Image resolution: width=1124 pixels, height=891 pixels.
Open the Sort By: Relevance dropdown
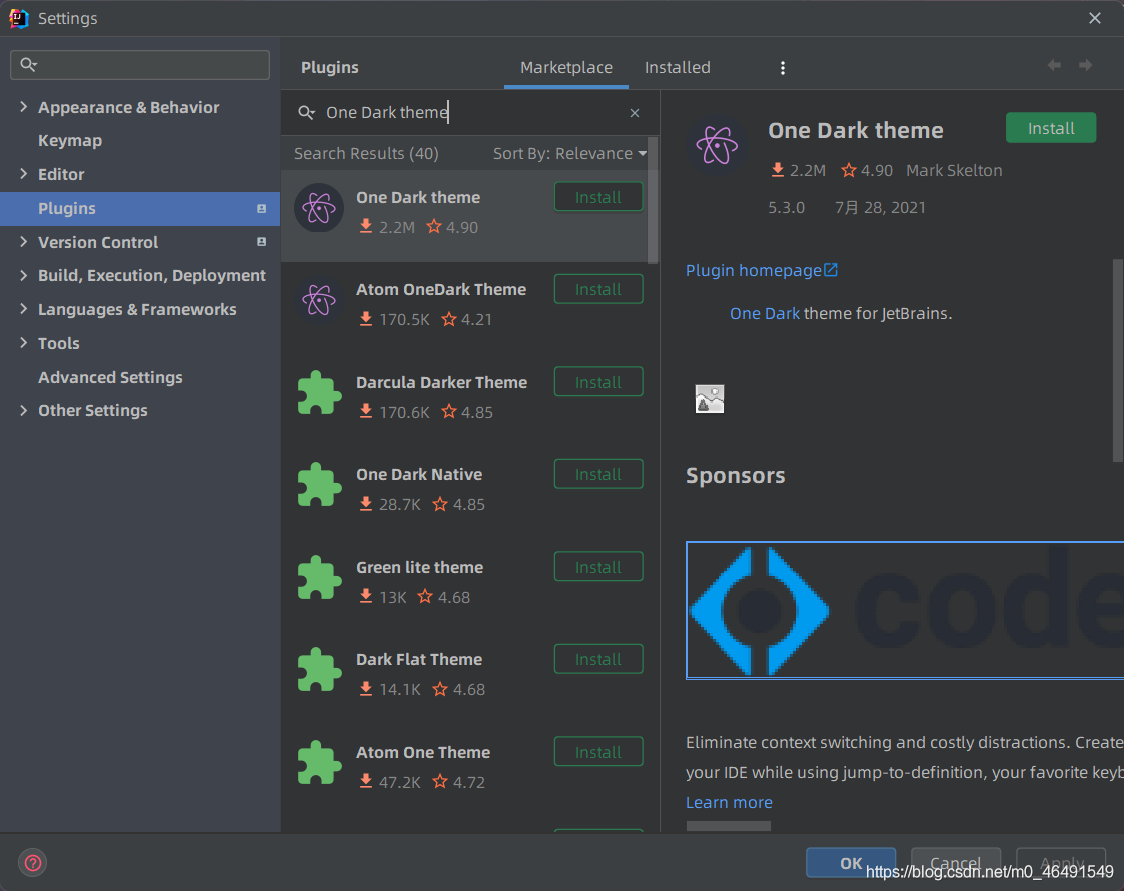(x=570, y=153)
